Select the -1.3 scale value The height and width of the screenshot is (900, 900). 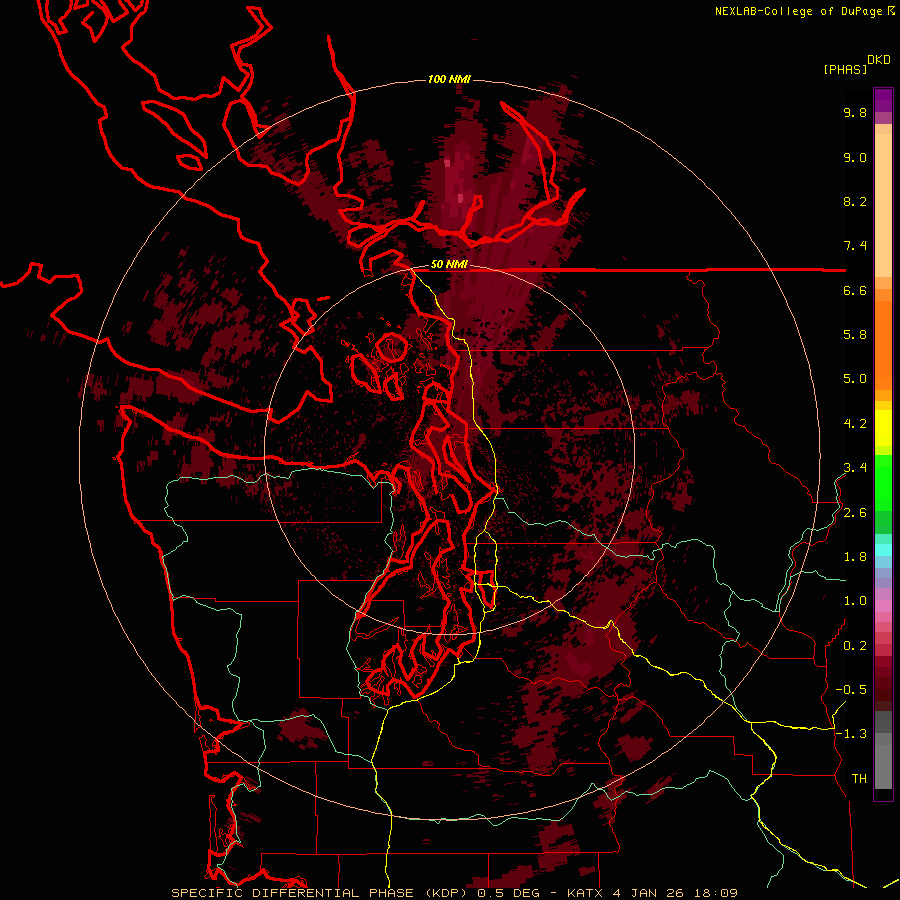(x=851, y=734)
